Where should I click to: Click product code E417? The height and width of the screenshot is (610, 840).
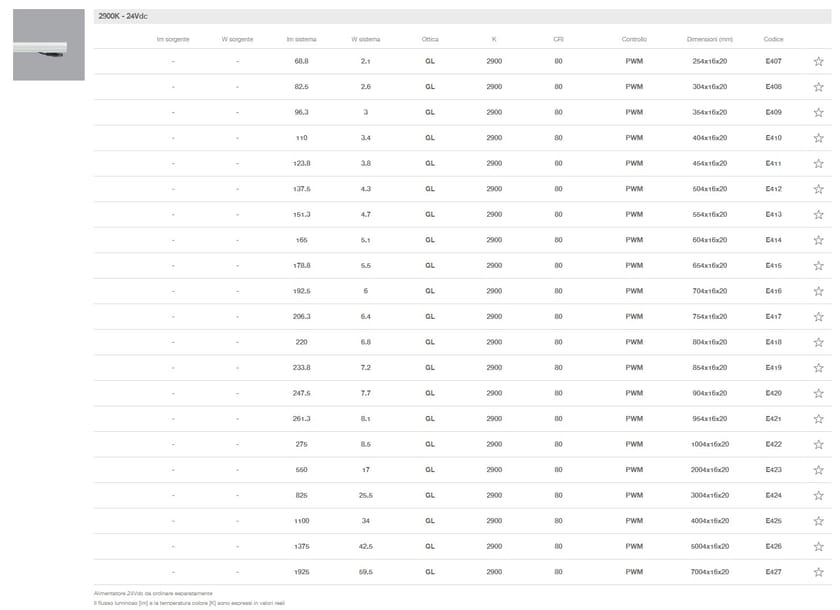773,316
